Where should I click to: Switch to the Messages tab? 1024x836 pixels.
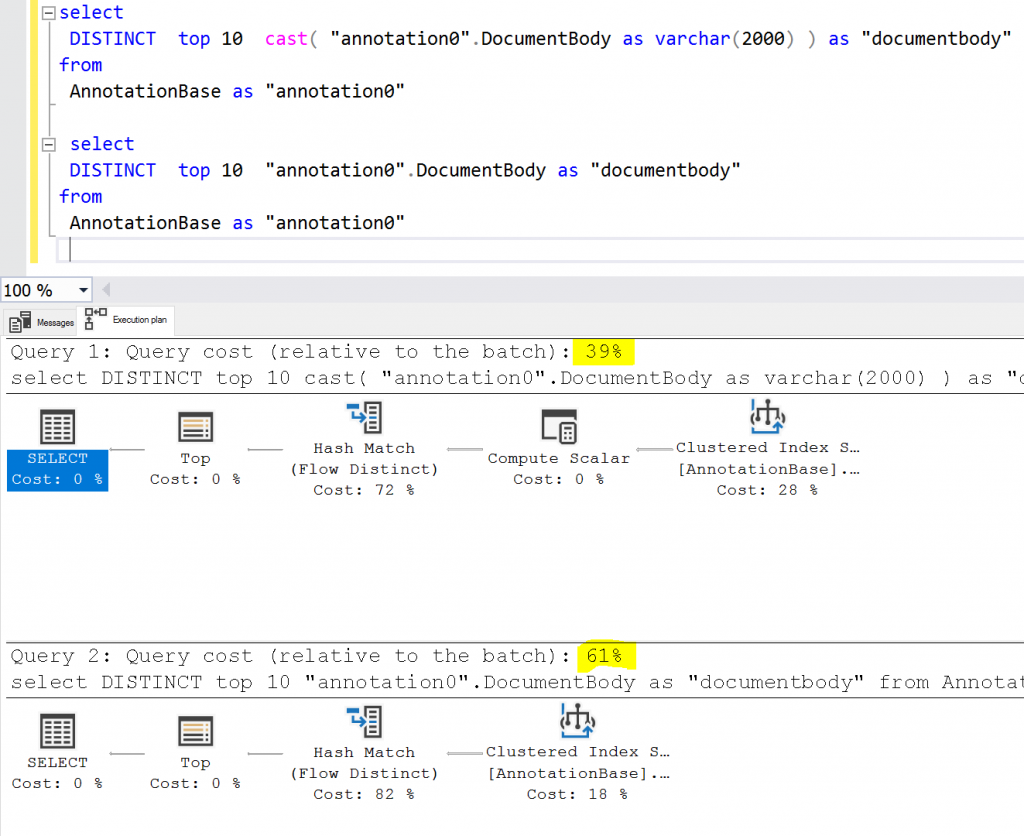pyautogui.click(x=44, y=322)
